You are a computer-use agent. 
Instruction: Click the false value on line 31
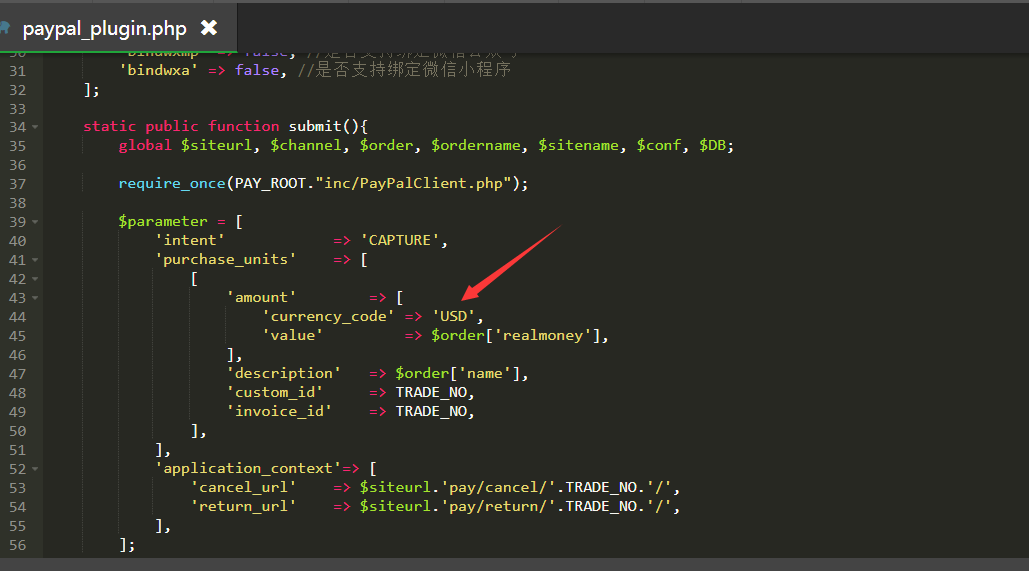(257, 70)
